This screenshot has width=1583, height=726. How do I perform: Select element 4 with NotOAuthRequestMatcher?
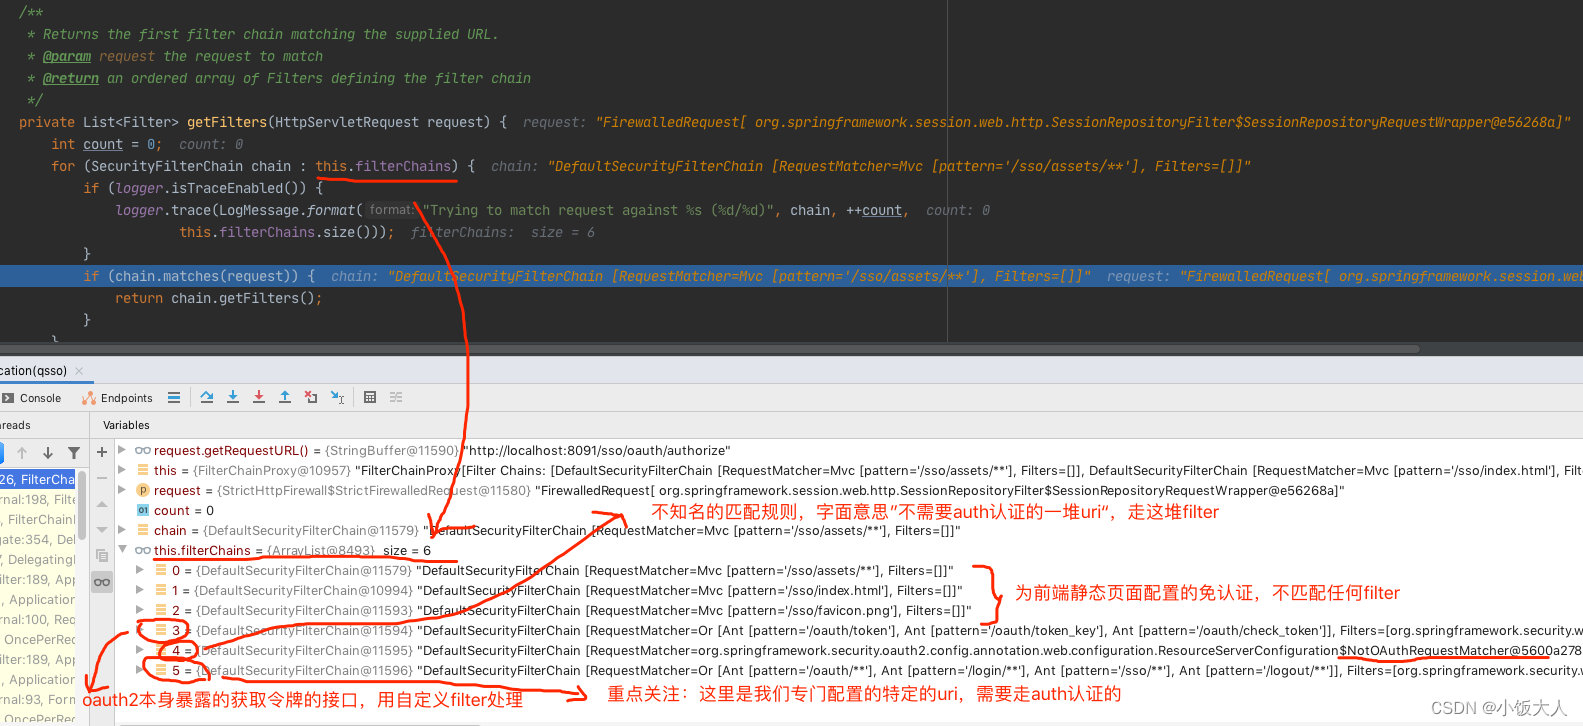click(848, 650)
